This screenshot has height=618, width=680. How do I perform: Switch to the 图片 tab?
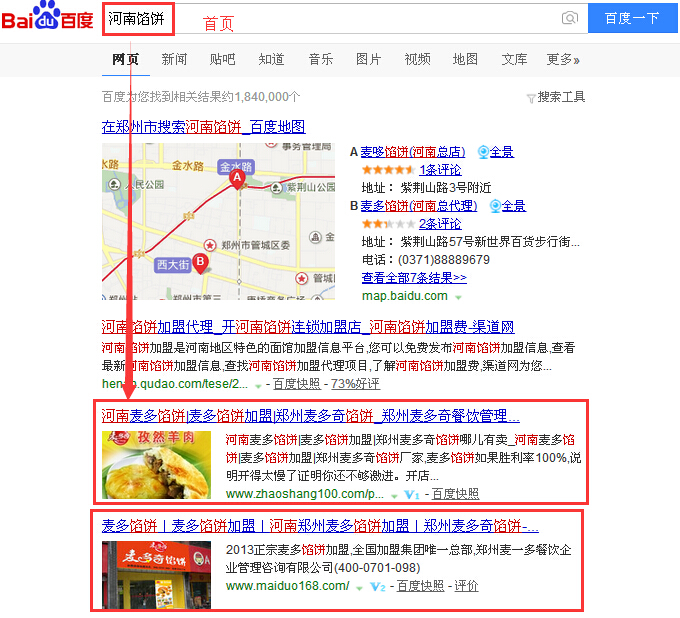pos(369,59)
